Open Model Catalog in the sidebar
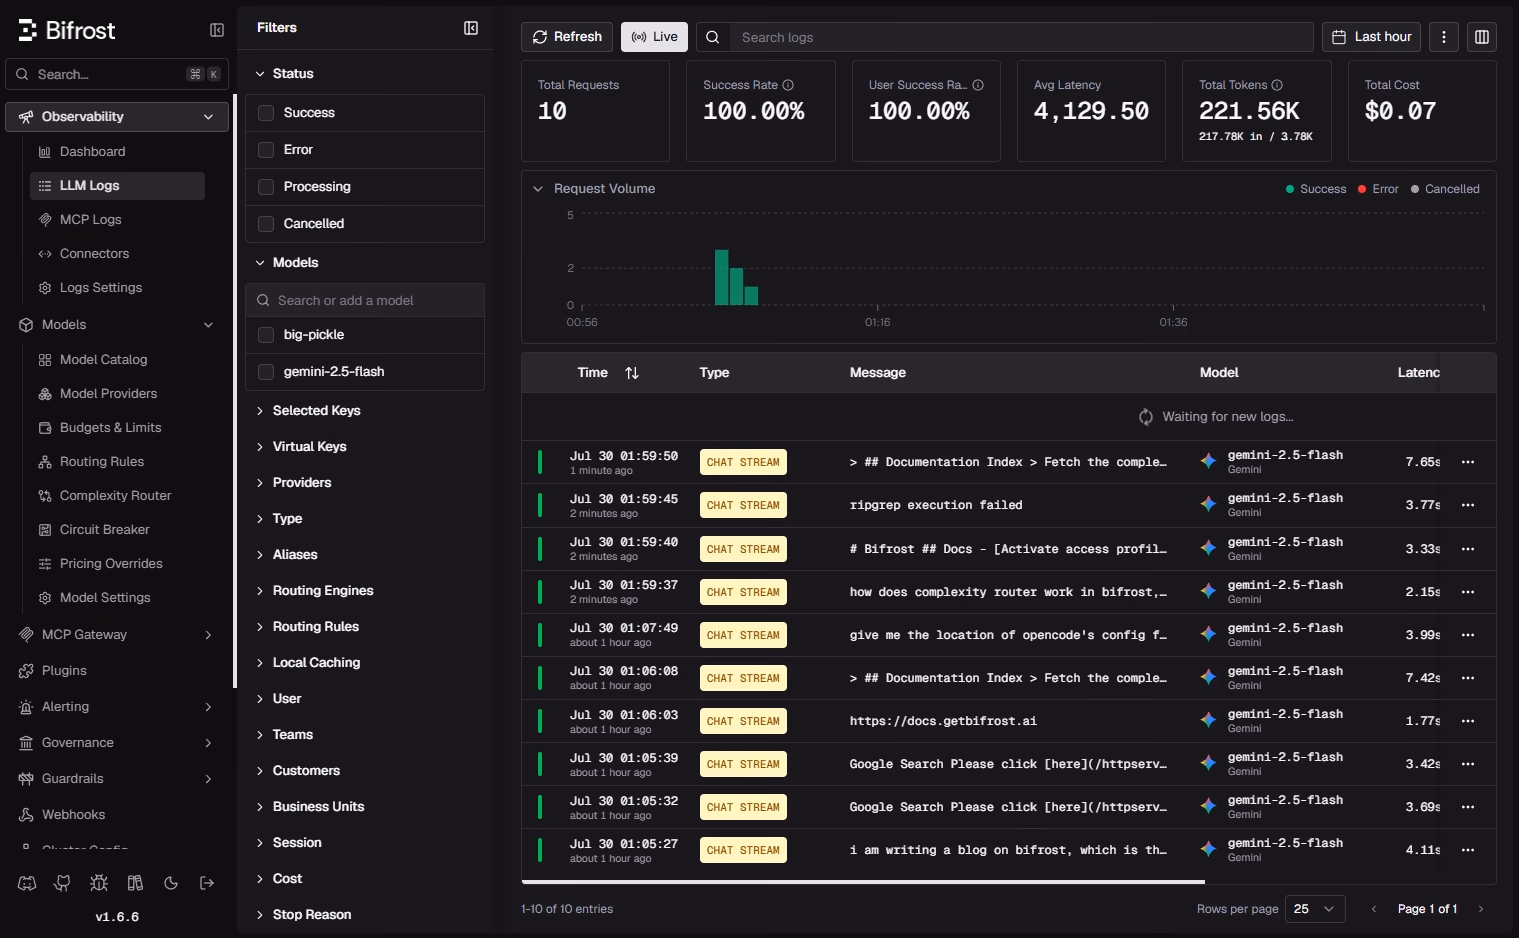Image resolution: width=1519 pixels, height=938 pixels. click(117, 360)
